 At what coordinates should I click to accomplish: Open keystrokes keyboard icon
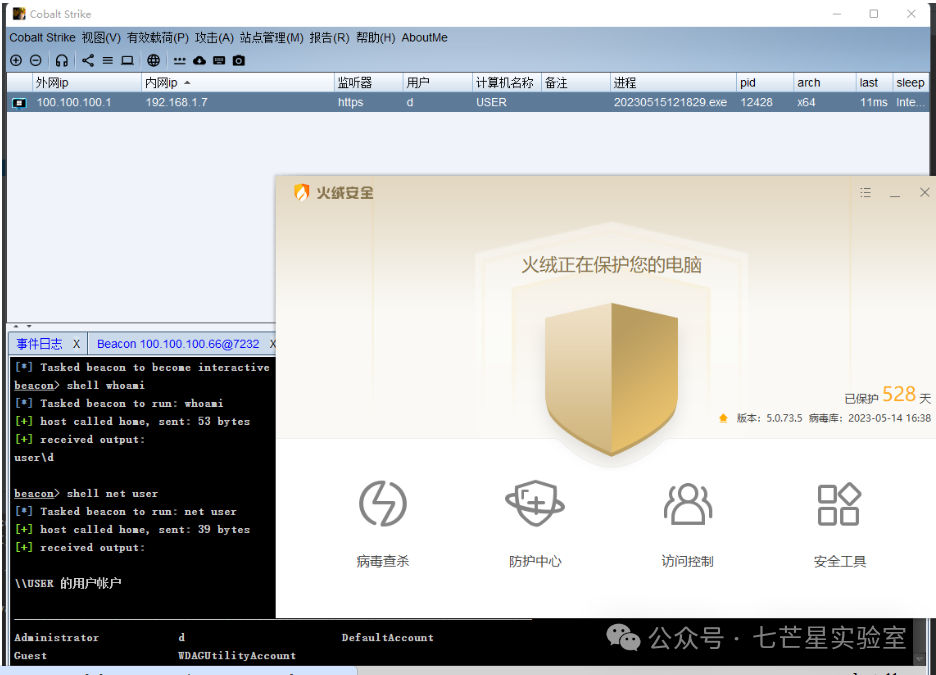coord(219,60)
